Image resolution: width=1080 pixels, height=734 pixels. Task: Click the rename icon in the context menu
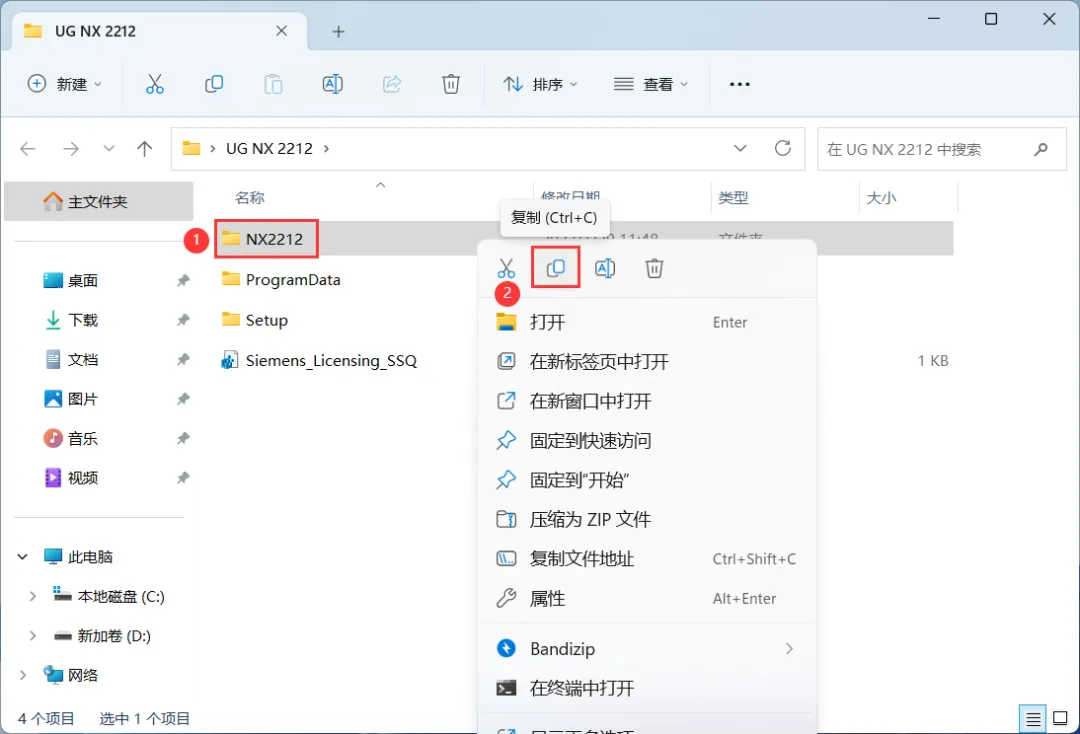point(605,268)
